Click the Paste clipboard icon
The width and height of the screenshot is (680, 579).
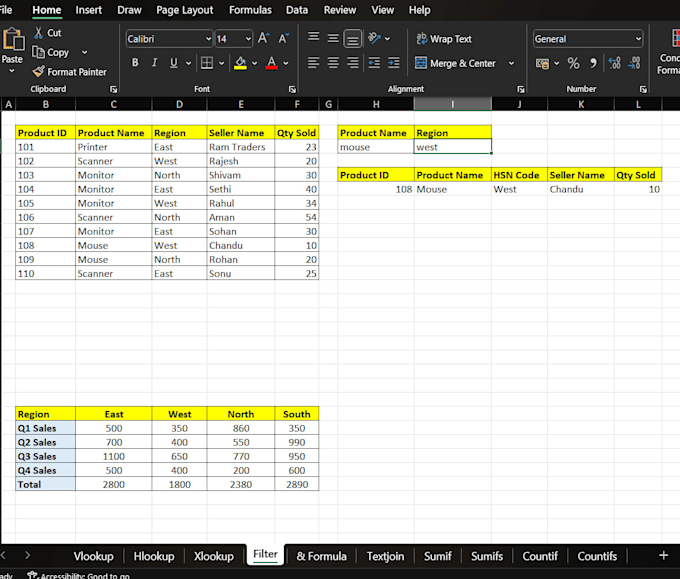click(x=13, y=40)
